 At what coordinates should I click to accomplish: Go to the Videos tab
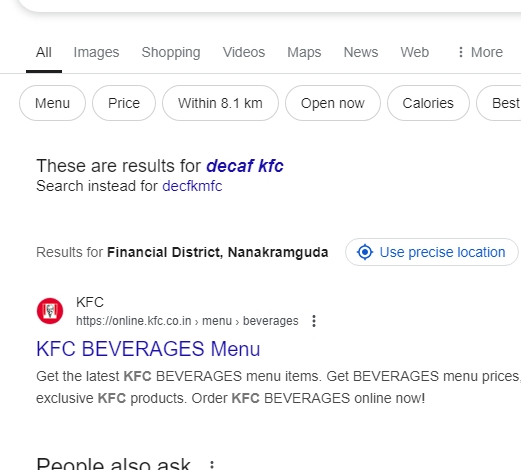point(244,52)
